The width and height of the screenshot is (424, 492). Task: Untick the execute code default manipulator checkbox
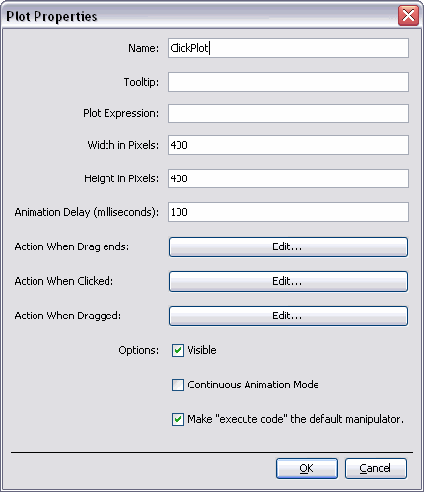click(178, 419)
